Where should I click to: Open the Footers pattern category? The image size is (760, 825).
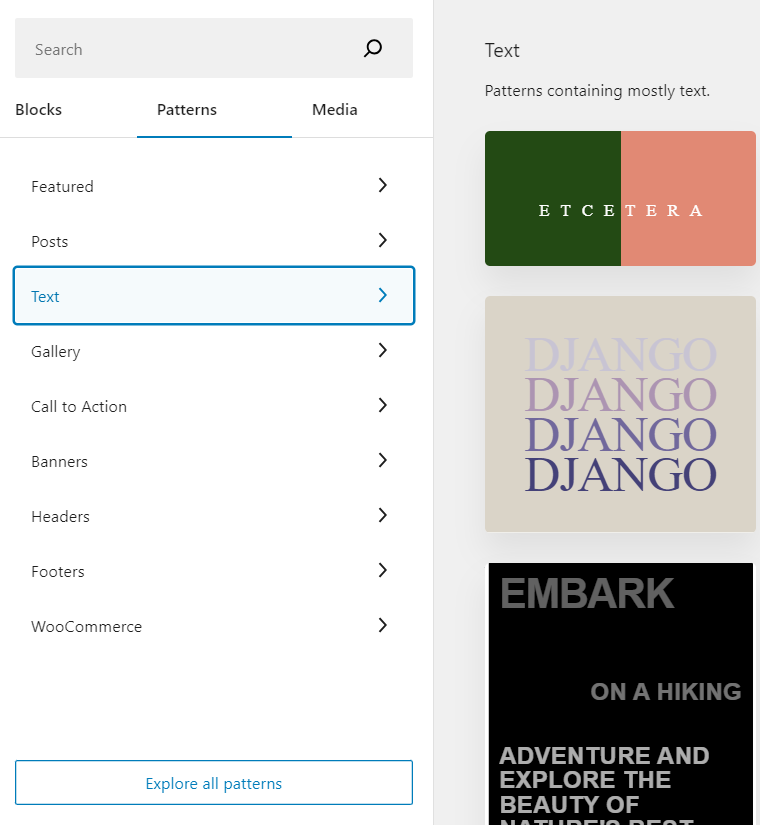(x=214, y=571)
